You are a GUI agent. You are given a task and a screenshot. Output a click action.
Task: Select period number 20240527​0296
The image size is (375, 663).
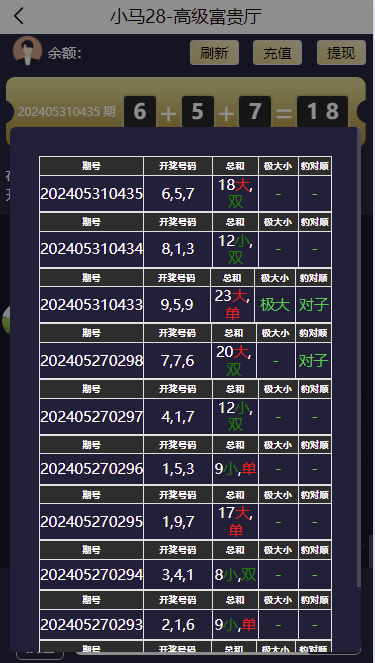tap(92, 469)
